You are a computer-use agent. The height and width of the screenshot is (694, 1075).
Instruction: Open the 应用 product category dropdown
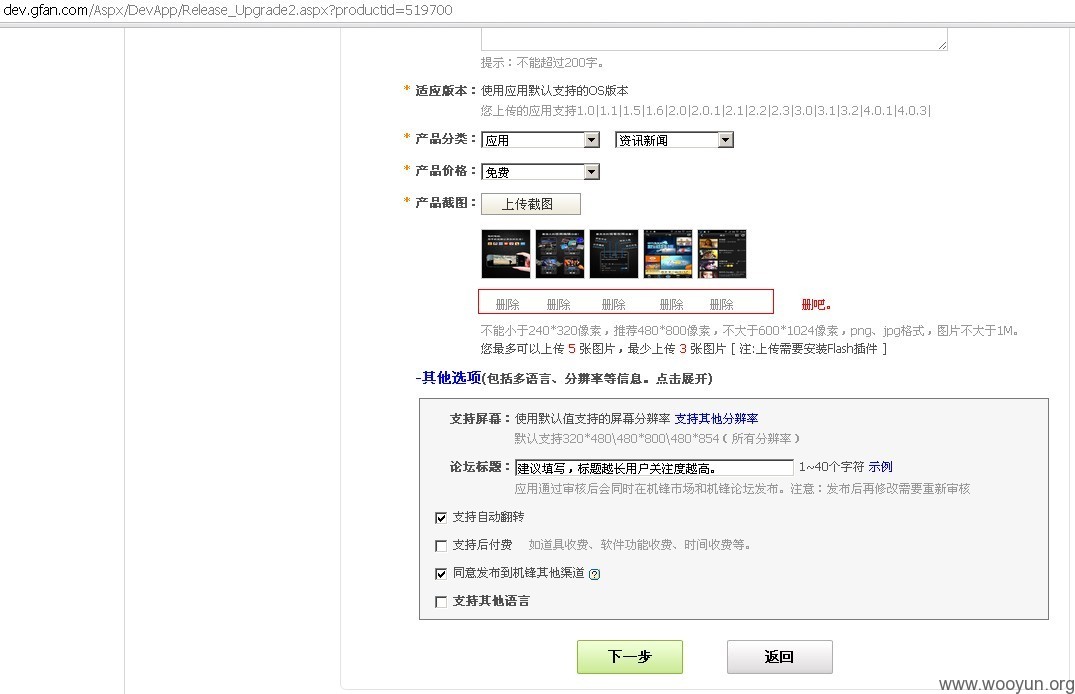(x=540, y=140)
